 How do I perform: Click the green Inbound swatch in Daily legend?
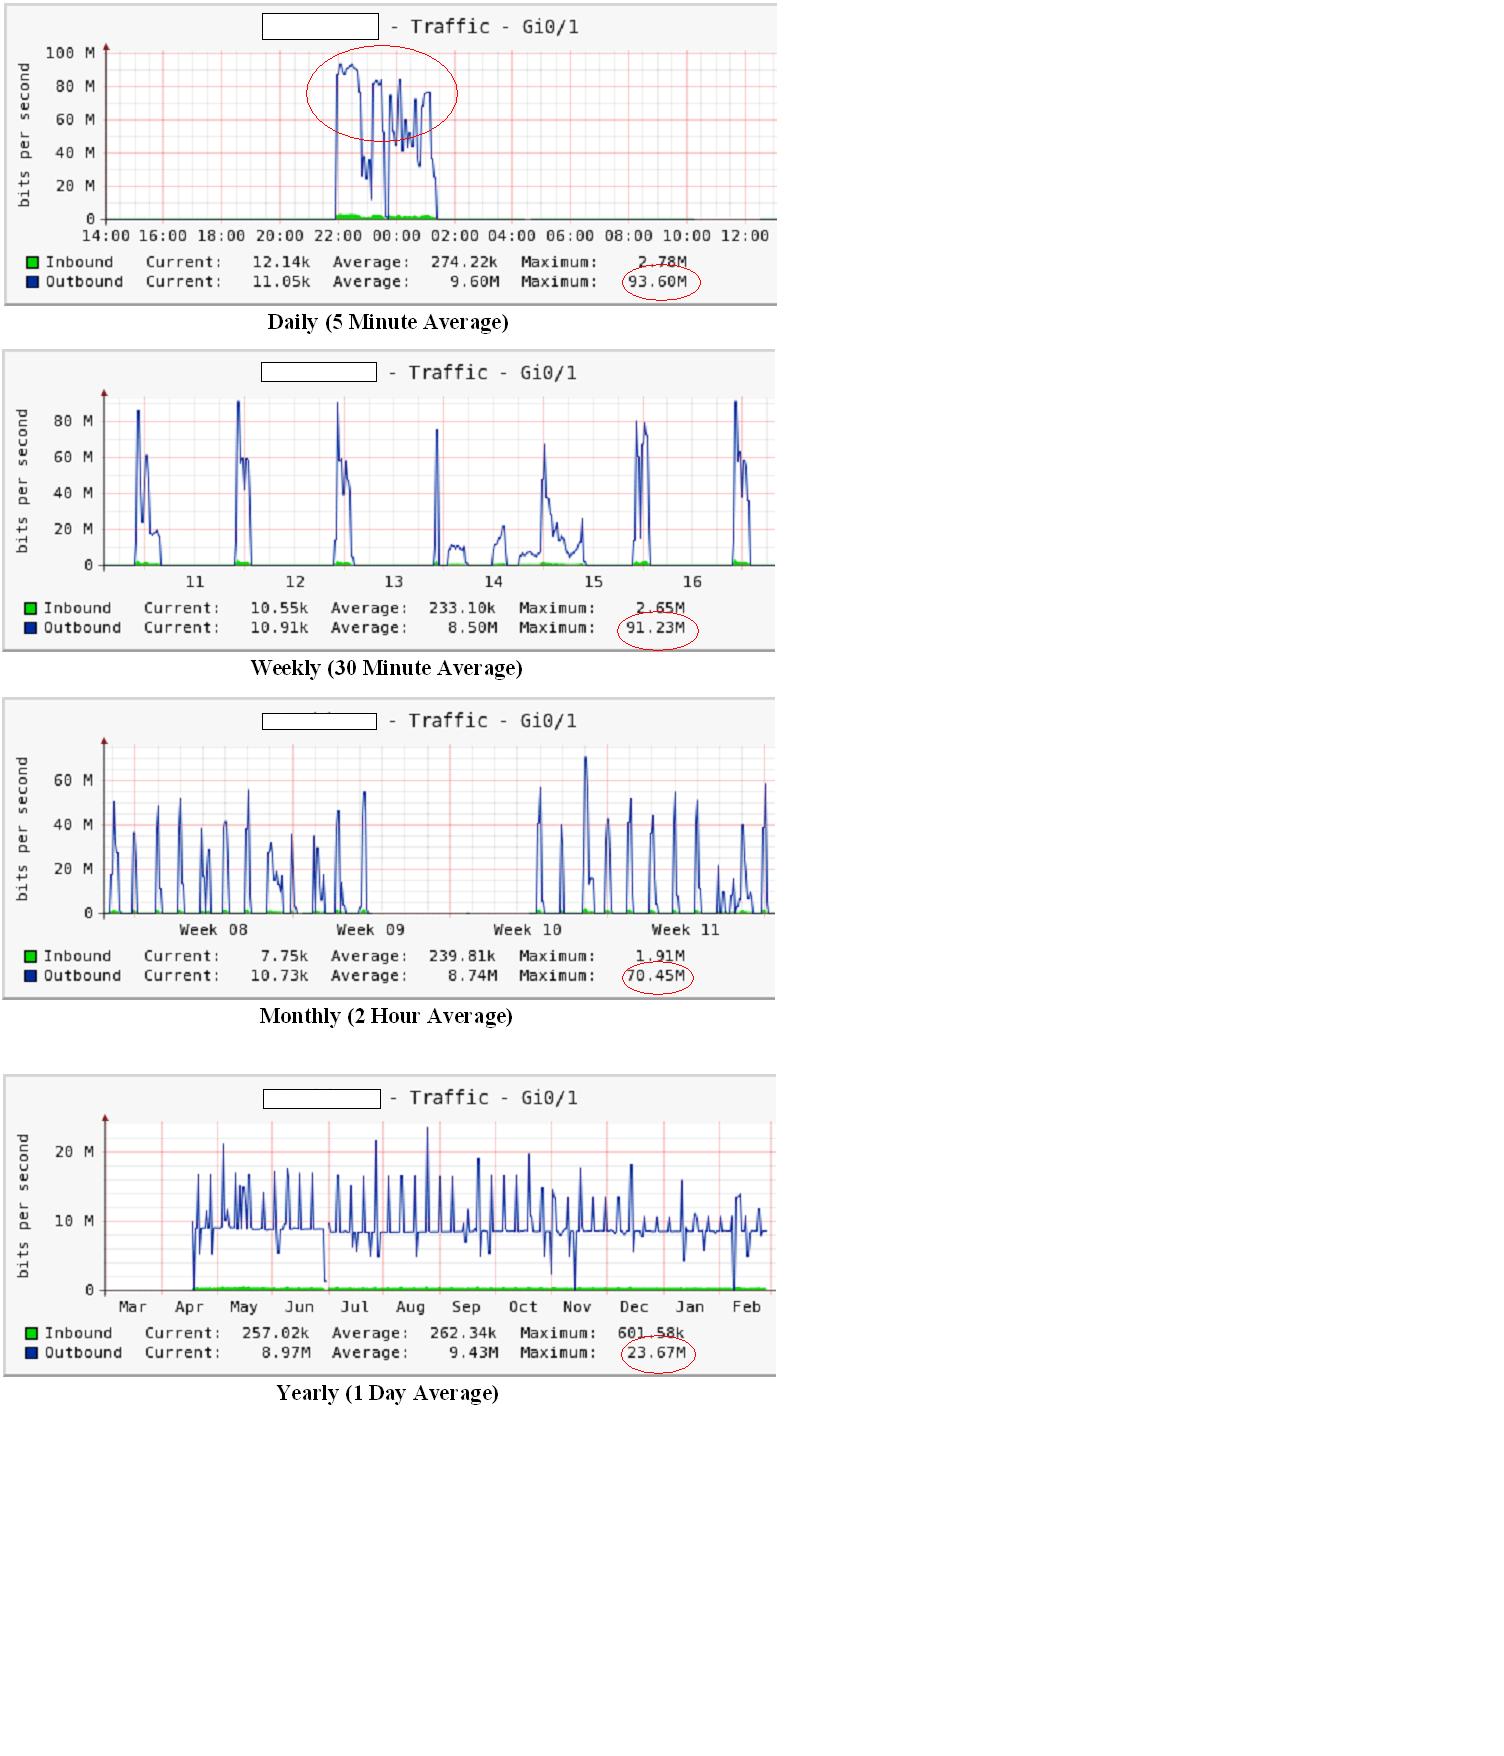coord(32,263)
